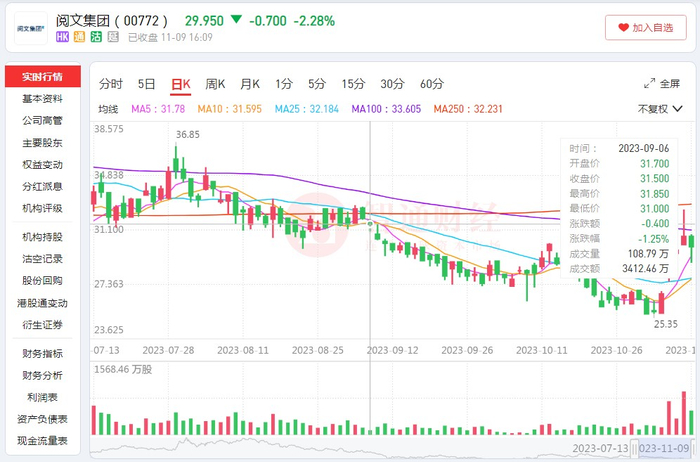Click the green 沽 badge icon
This screenshot has height=462, width=700.
[x=97, y=37]
